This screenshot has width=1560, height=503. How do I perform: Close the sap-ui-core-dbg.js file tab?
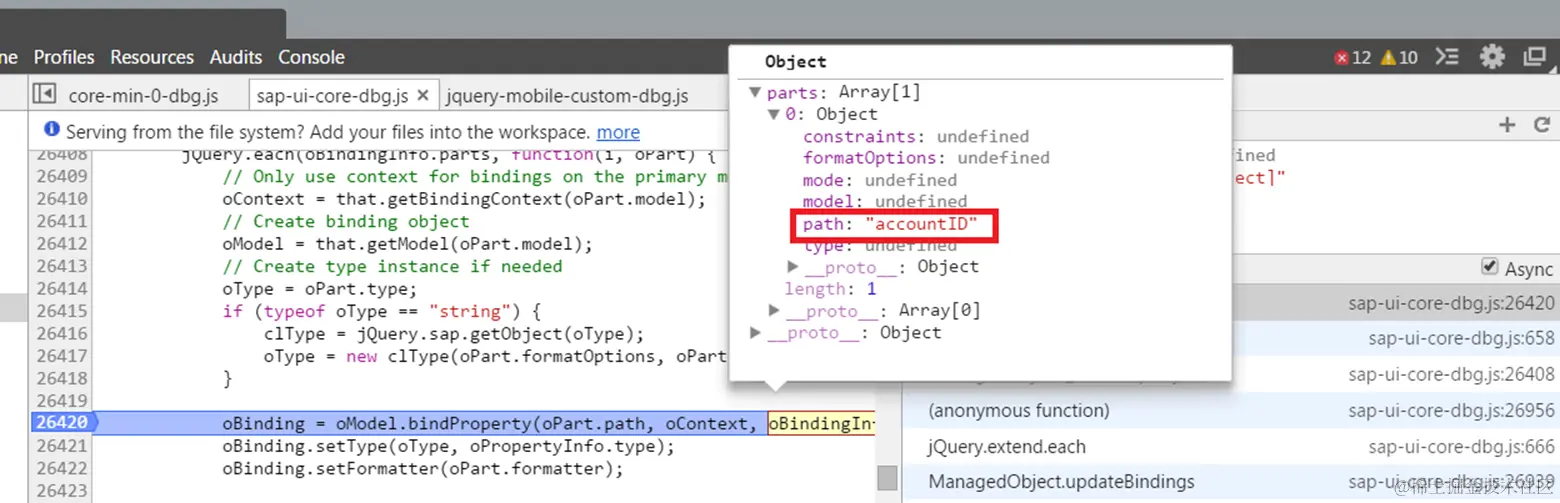423,95
